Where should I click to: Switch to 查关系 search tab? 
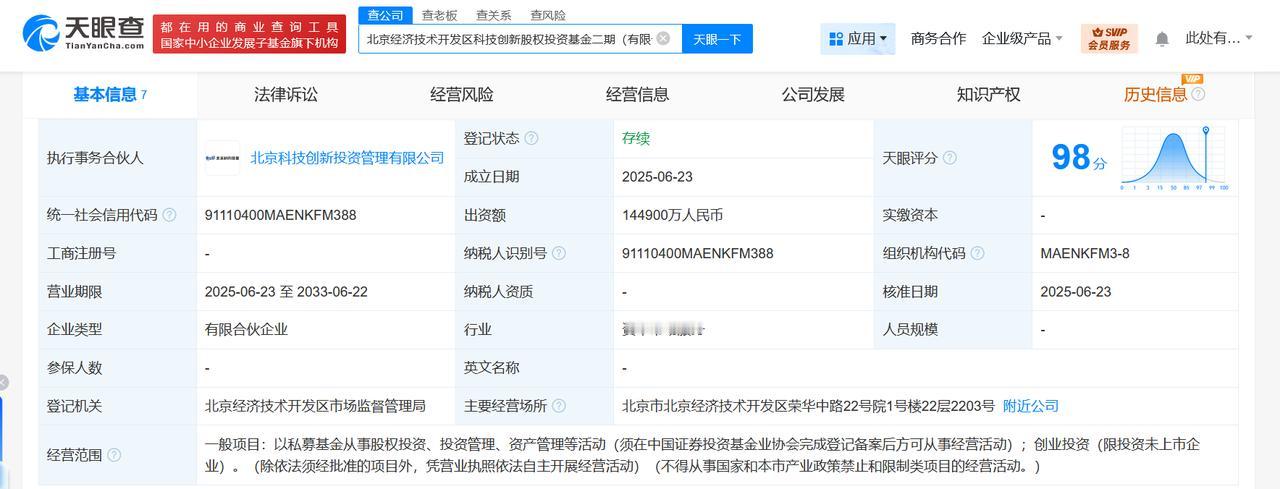(493, 15)
